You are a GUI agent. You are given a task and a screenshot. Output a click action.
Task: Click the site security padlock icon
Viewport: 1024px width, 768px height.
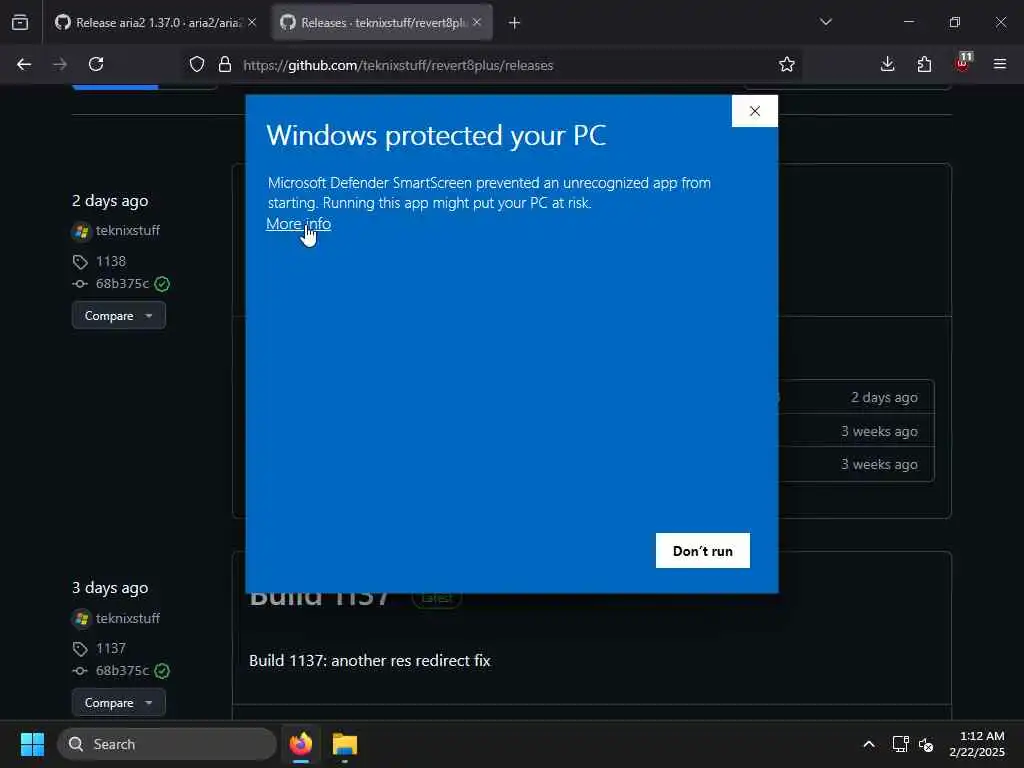[225, 65]
